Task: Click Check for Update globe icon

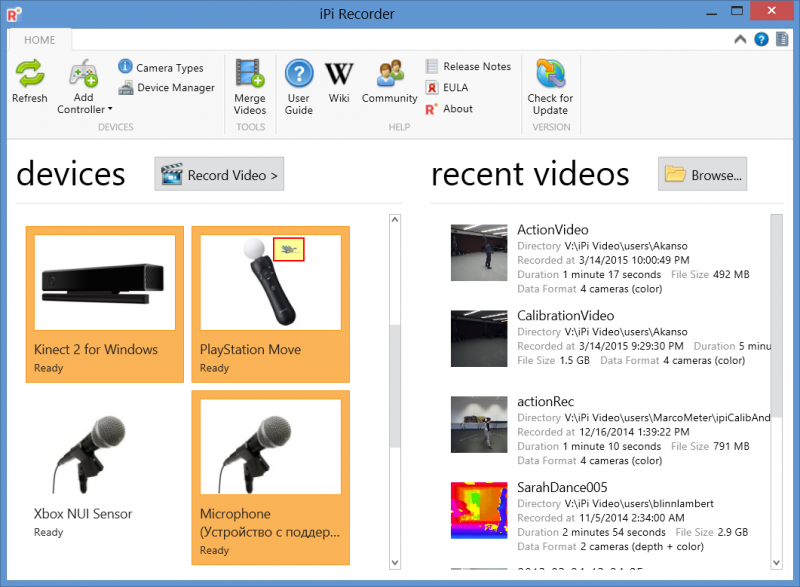Action: coord(550,73)
